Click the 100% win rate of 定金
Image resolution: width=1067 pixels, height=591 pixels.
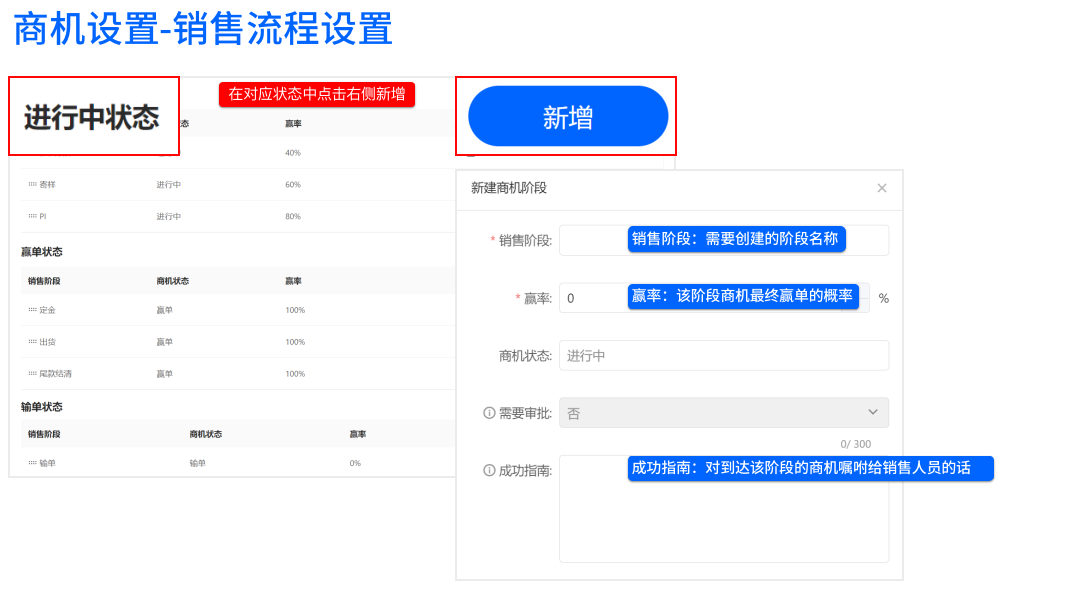click(295, 310)
